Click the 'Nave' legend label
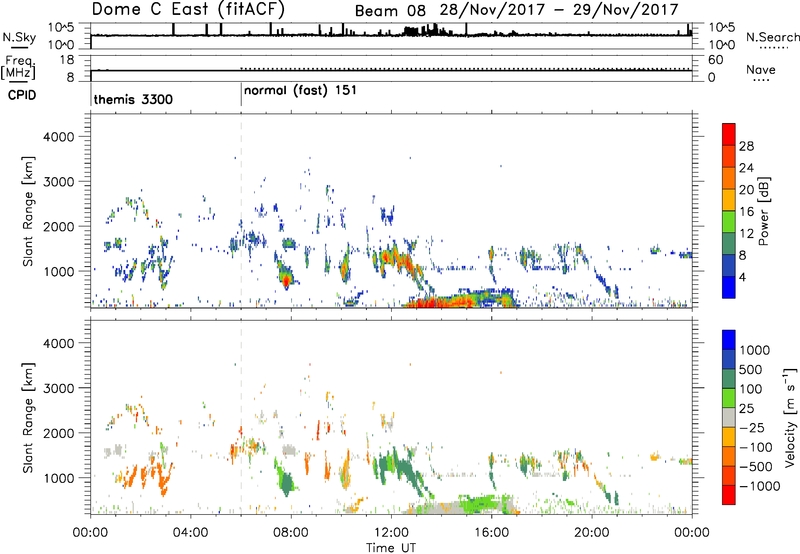 point(761,69)
